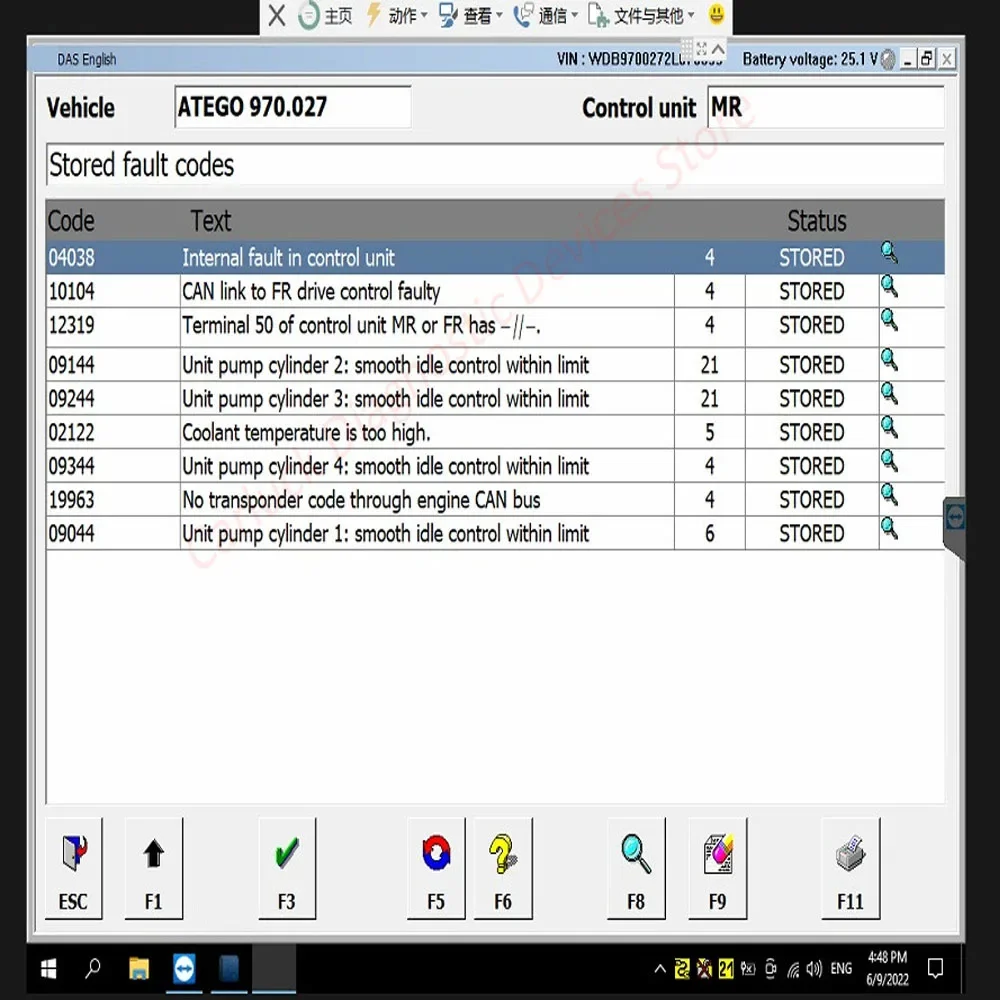
Task: Print with the F11 printer button
Action: (x=851, y=868)
